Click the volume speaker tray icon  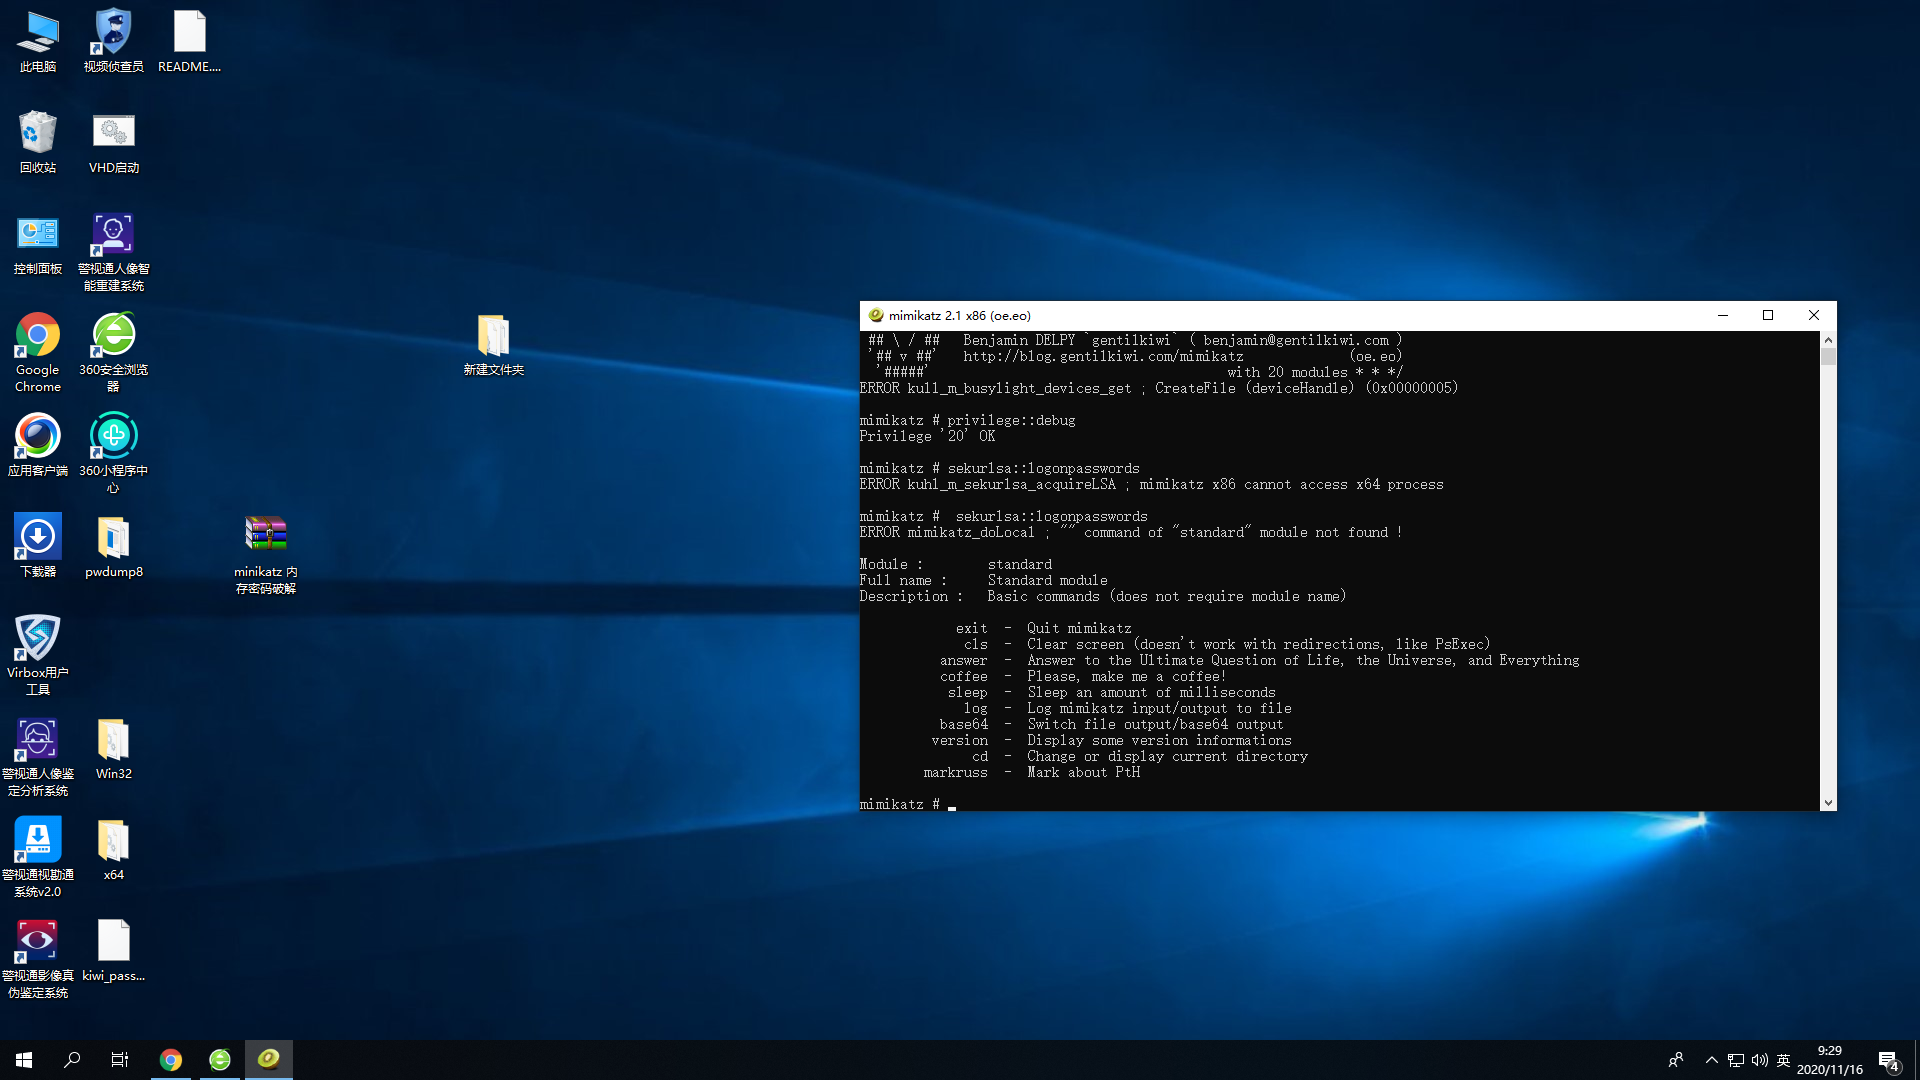pyautogui.click(x=1759, y=1060)
